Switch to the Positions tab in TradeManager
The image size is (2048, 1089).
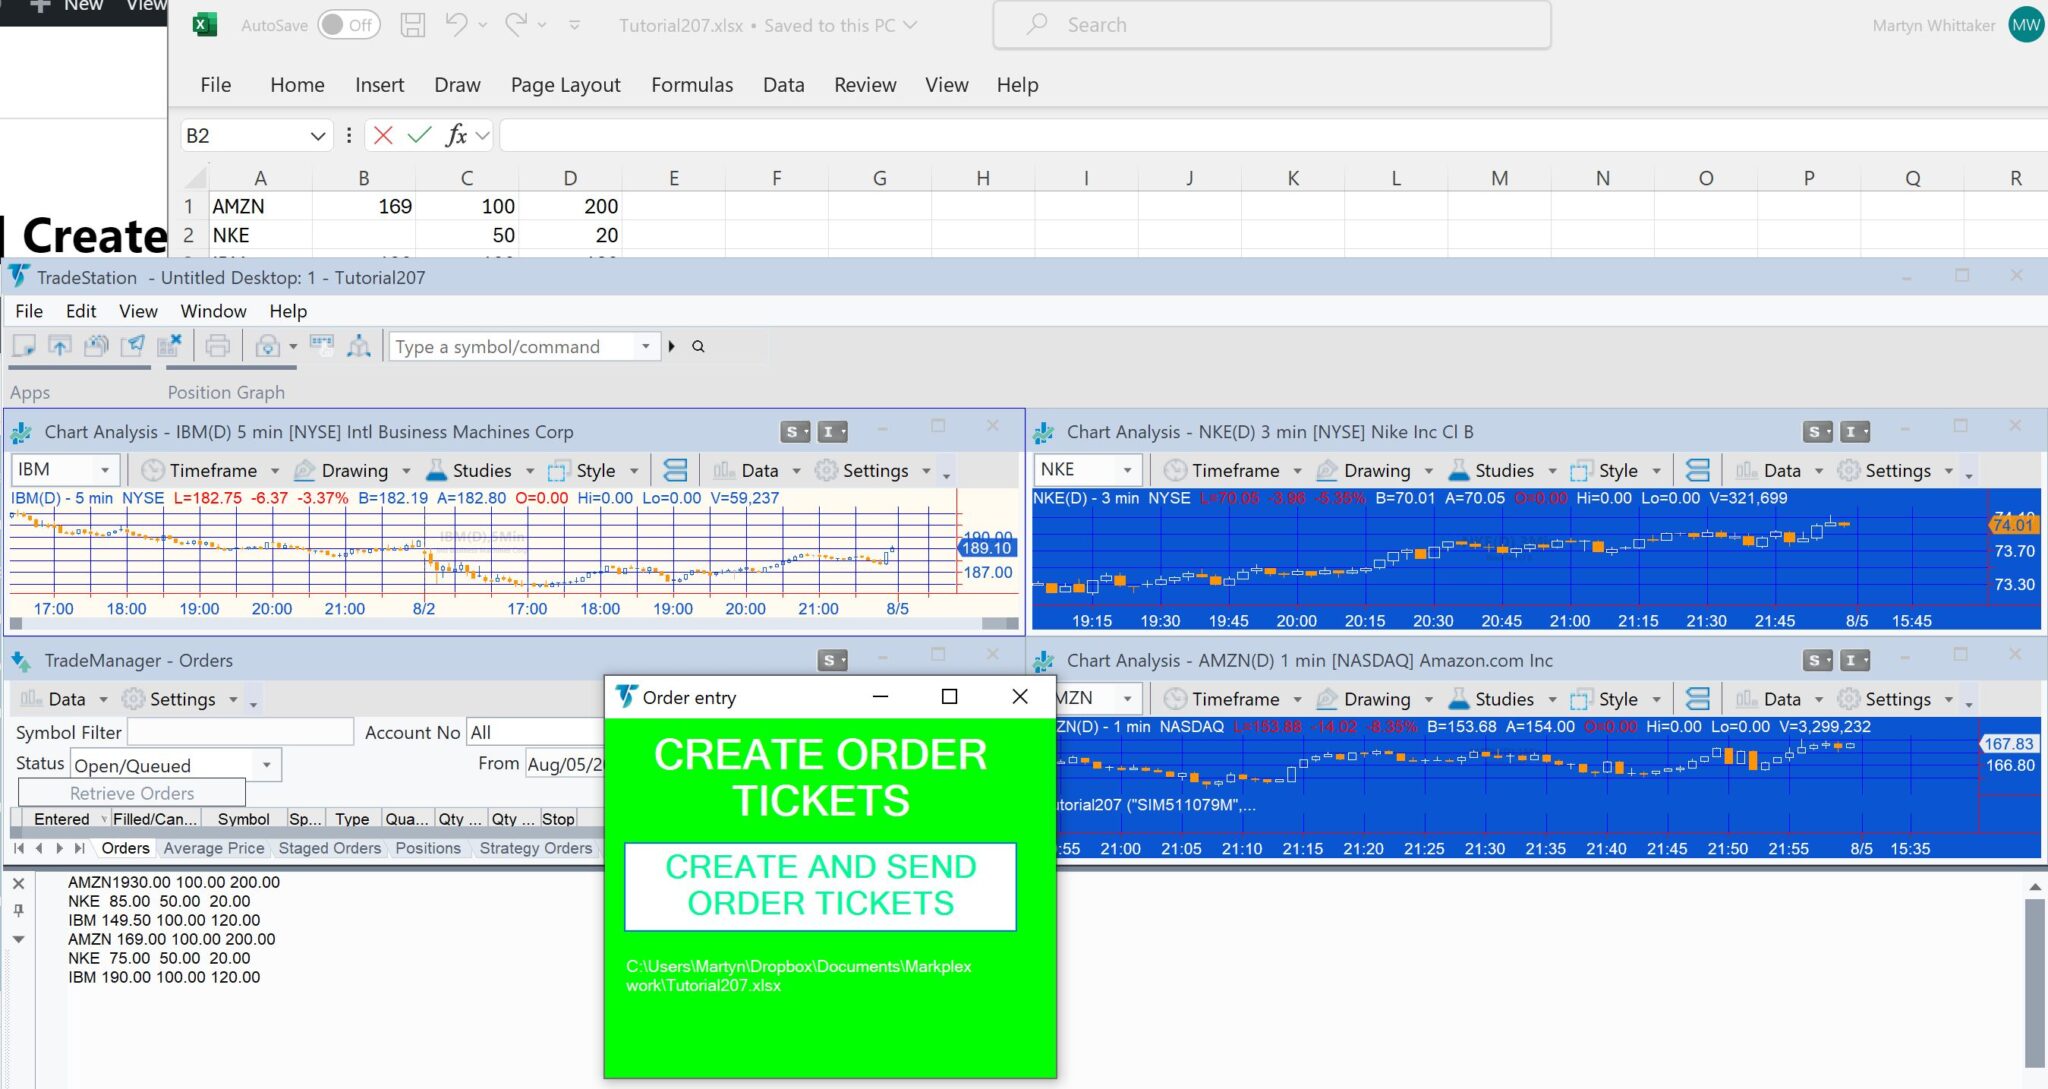coord(428,848)
